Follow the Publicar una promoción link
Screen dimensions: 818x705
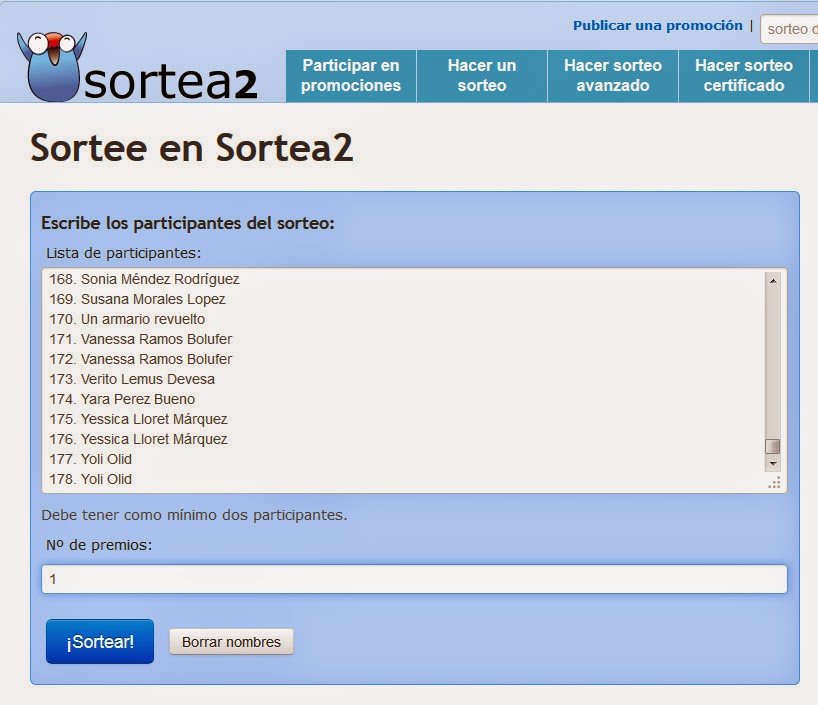(657, 26)
